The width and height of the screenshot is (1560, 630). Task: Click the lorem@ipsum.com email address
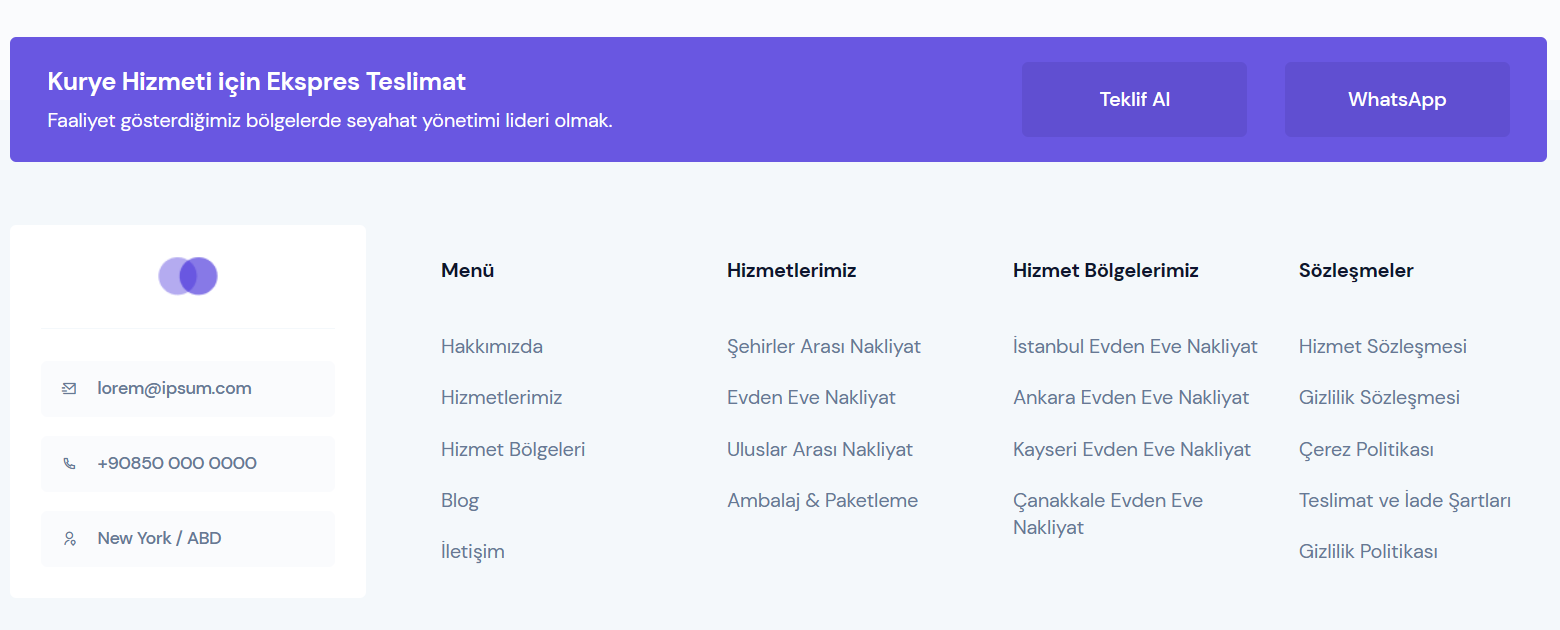click(x=174, y=388)
